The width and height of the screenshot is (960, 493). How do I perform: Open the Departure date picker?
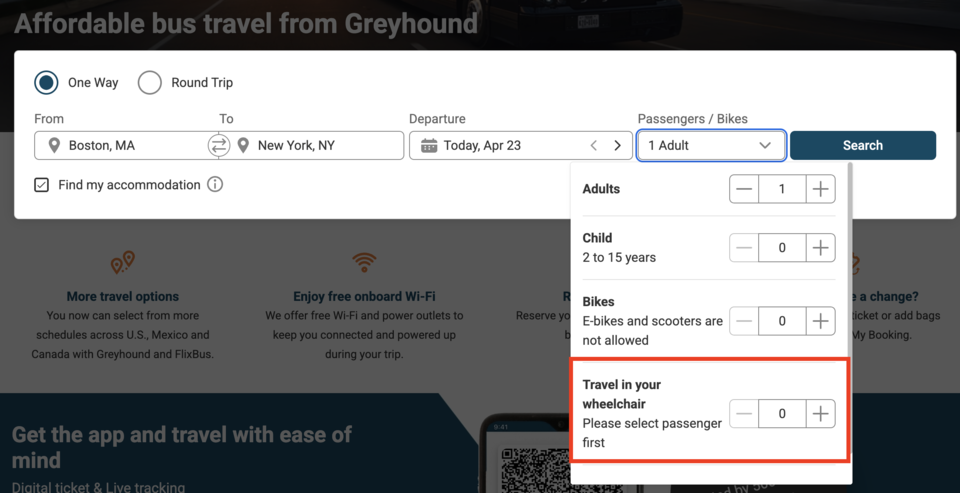pyautogui.click(x=500, y=146)
